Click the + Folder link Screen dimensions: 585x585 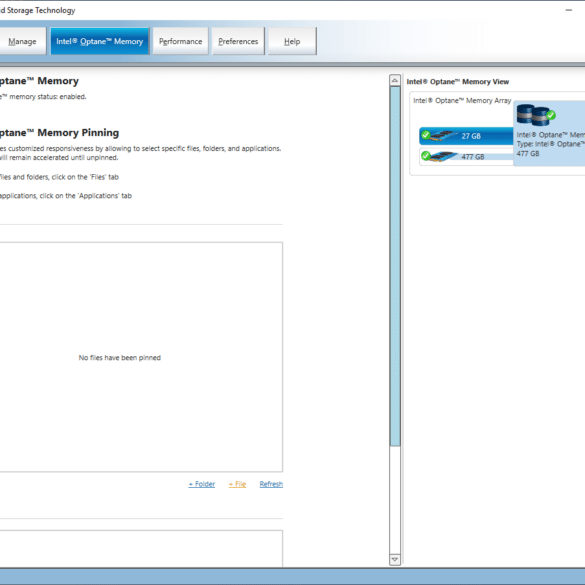(201, 484)
